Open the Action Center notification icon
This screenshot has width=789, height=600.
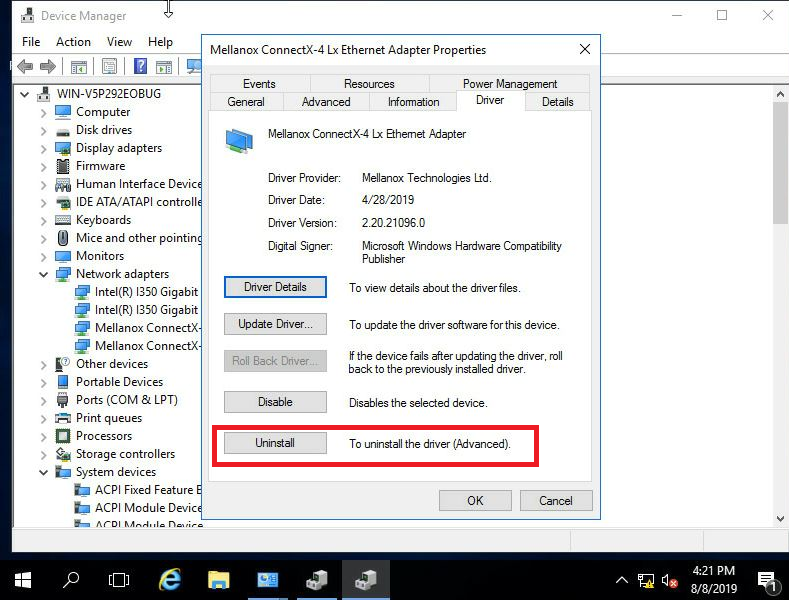tap(766, 581)
